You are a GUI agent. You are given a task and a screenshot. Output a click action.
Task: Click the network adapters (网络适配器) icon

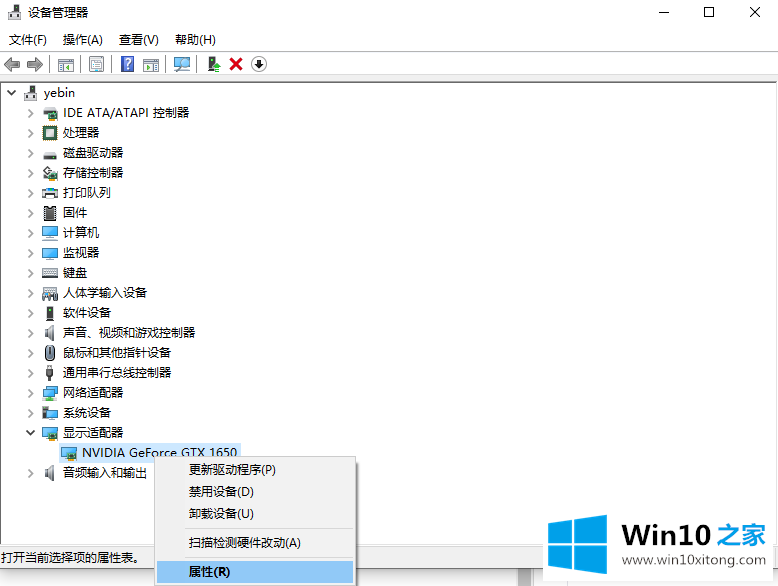[50, 393]
